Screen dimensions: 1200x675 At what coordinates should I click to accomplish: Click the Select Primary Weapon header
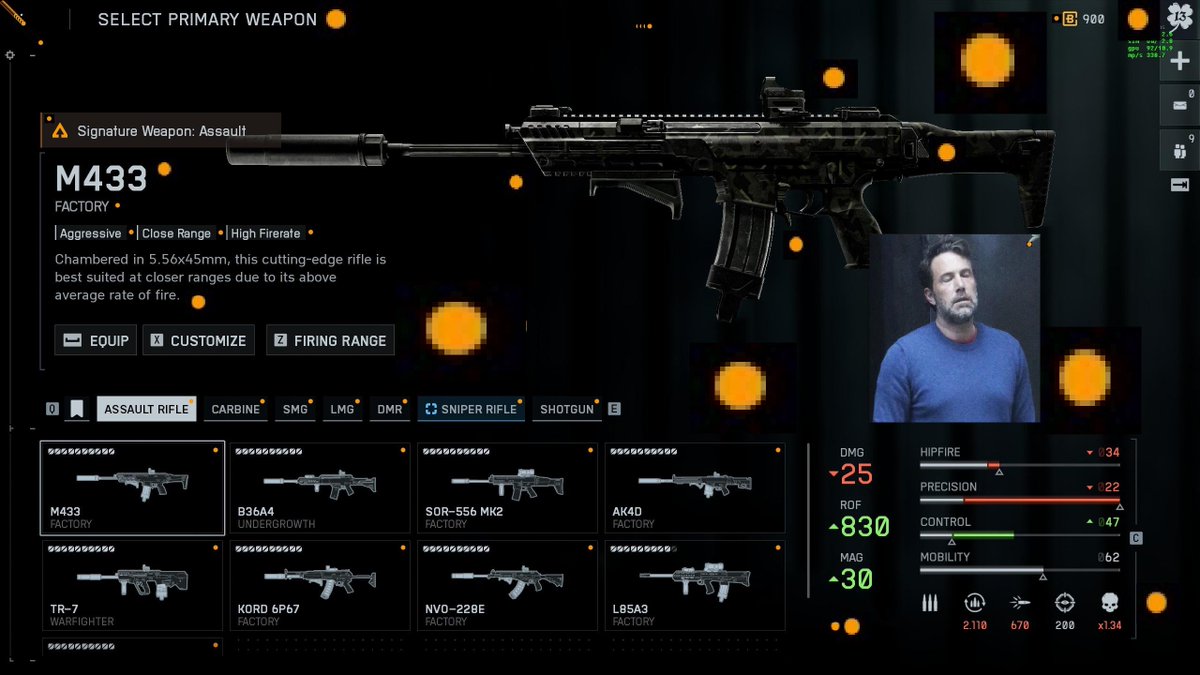[x=207, y=19]
